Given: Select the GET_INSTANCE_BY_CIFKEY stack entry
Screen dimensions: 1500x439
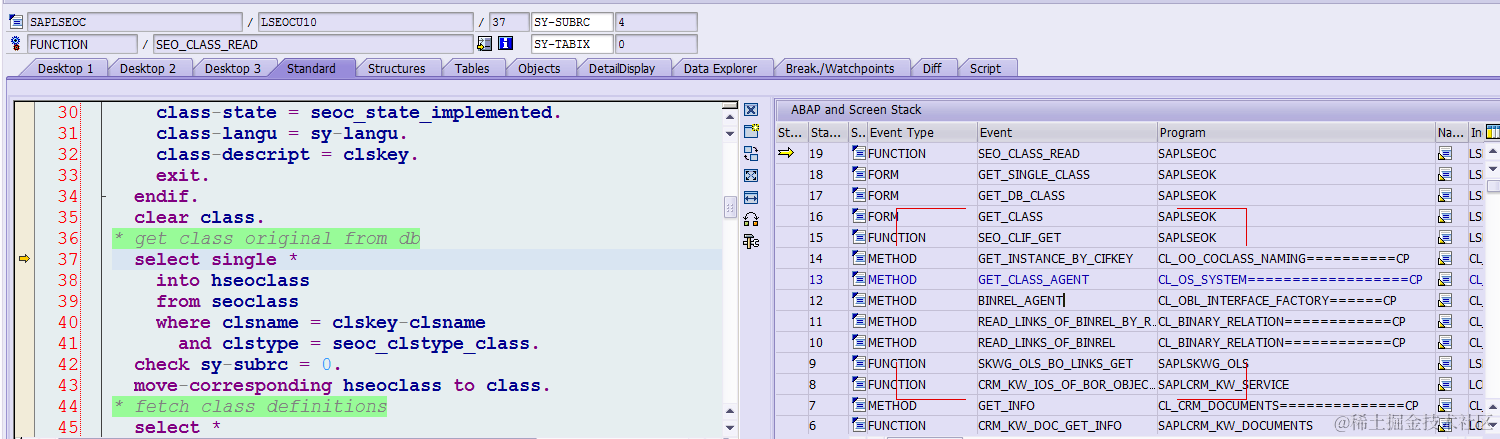Looking at the screenshot, I should 1067,258.
